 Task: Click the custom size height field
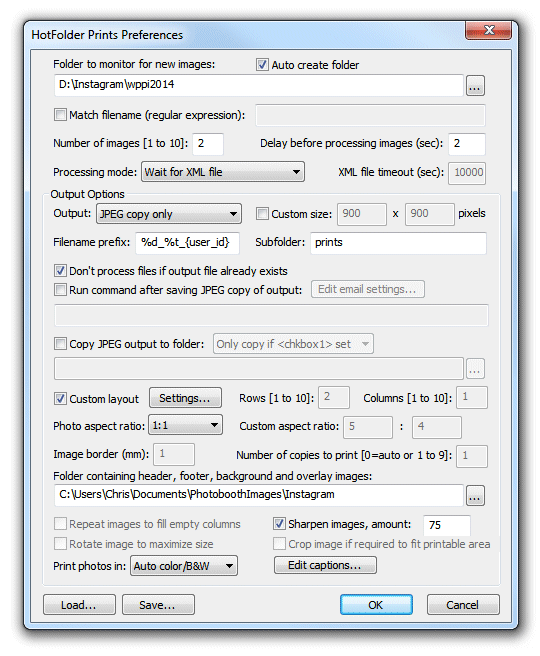pyautogui.click(x=430, y=215)
